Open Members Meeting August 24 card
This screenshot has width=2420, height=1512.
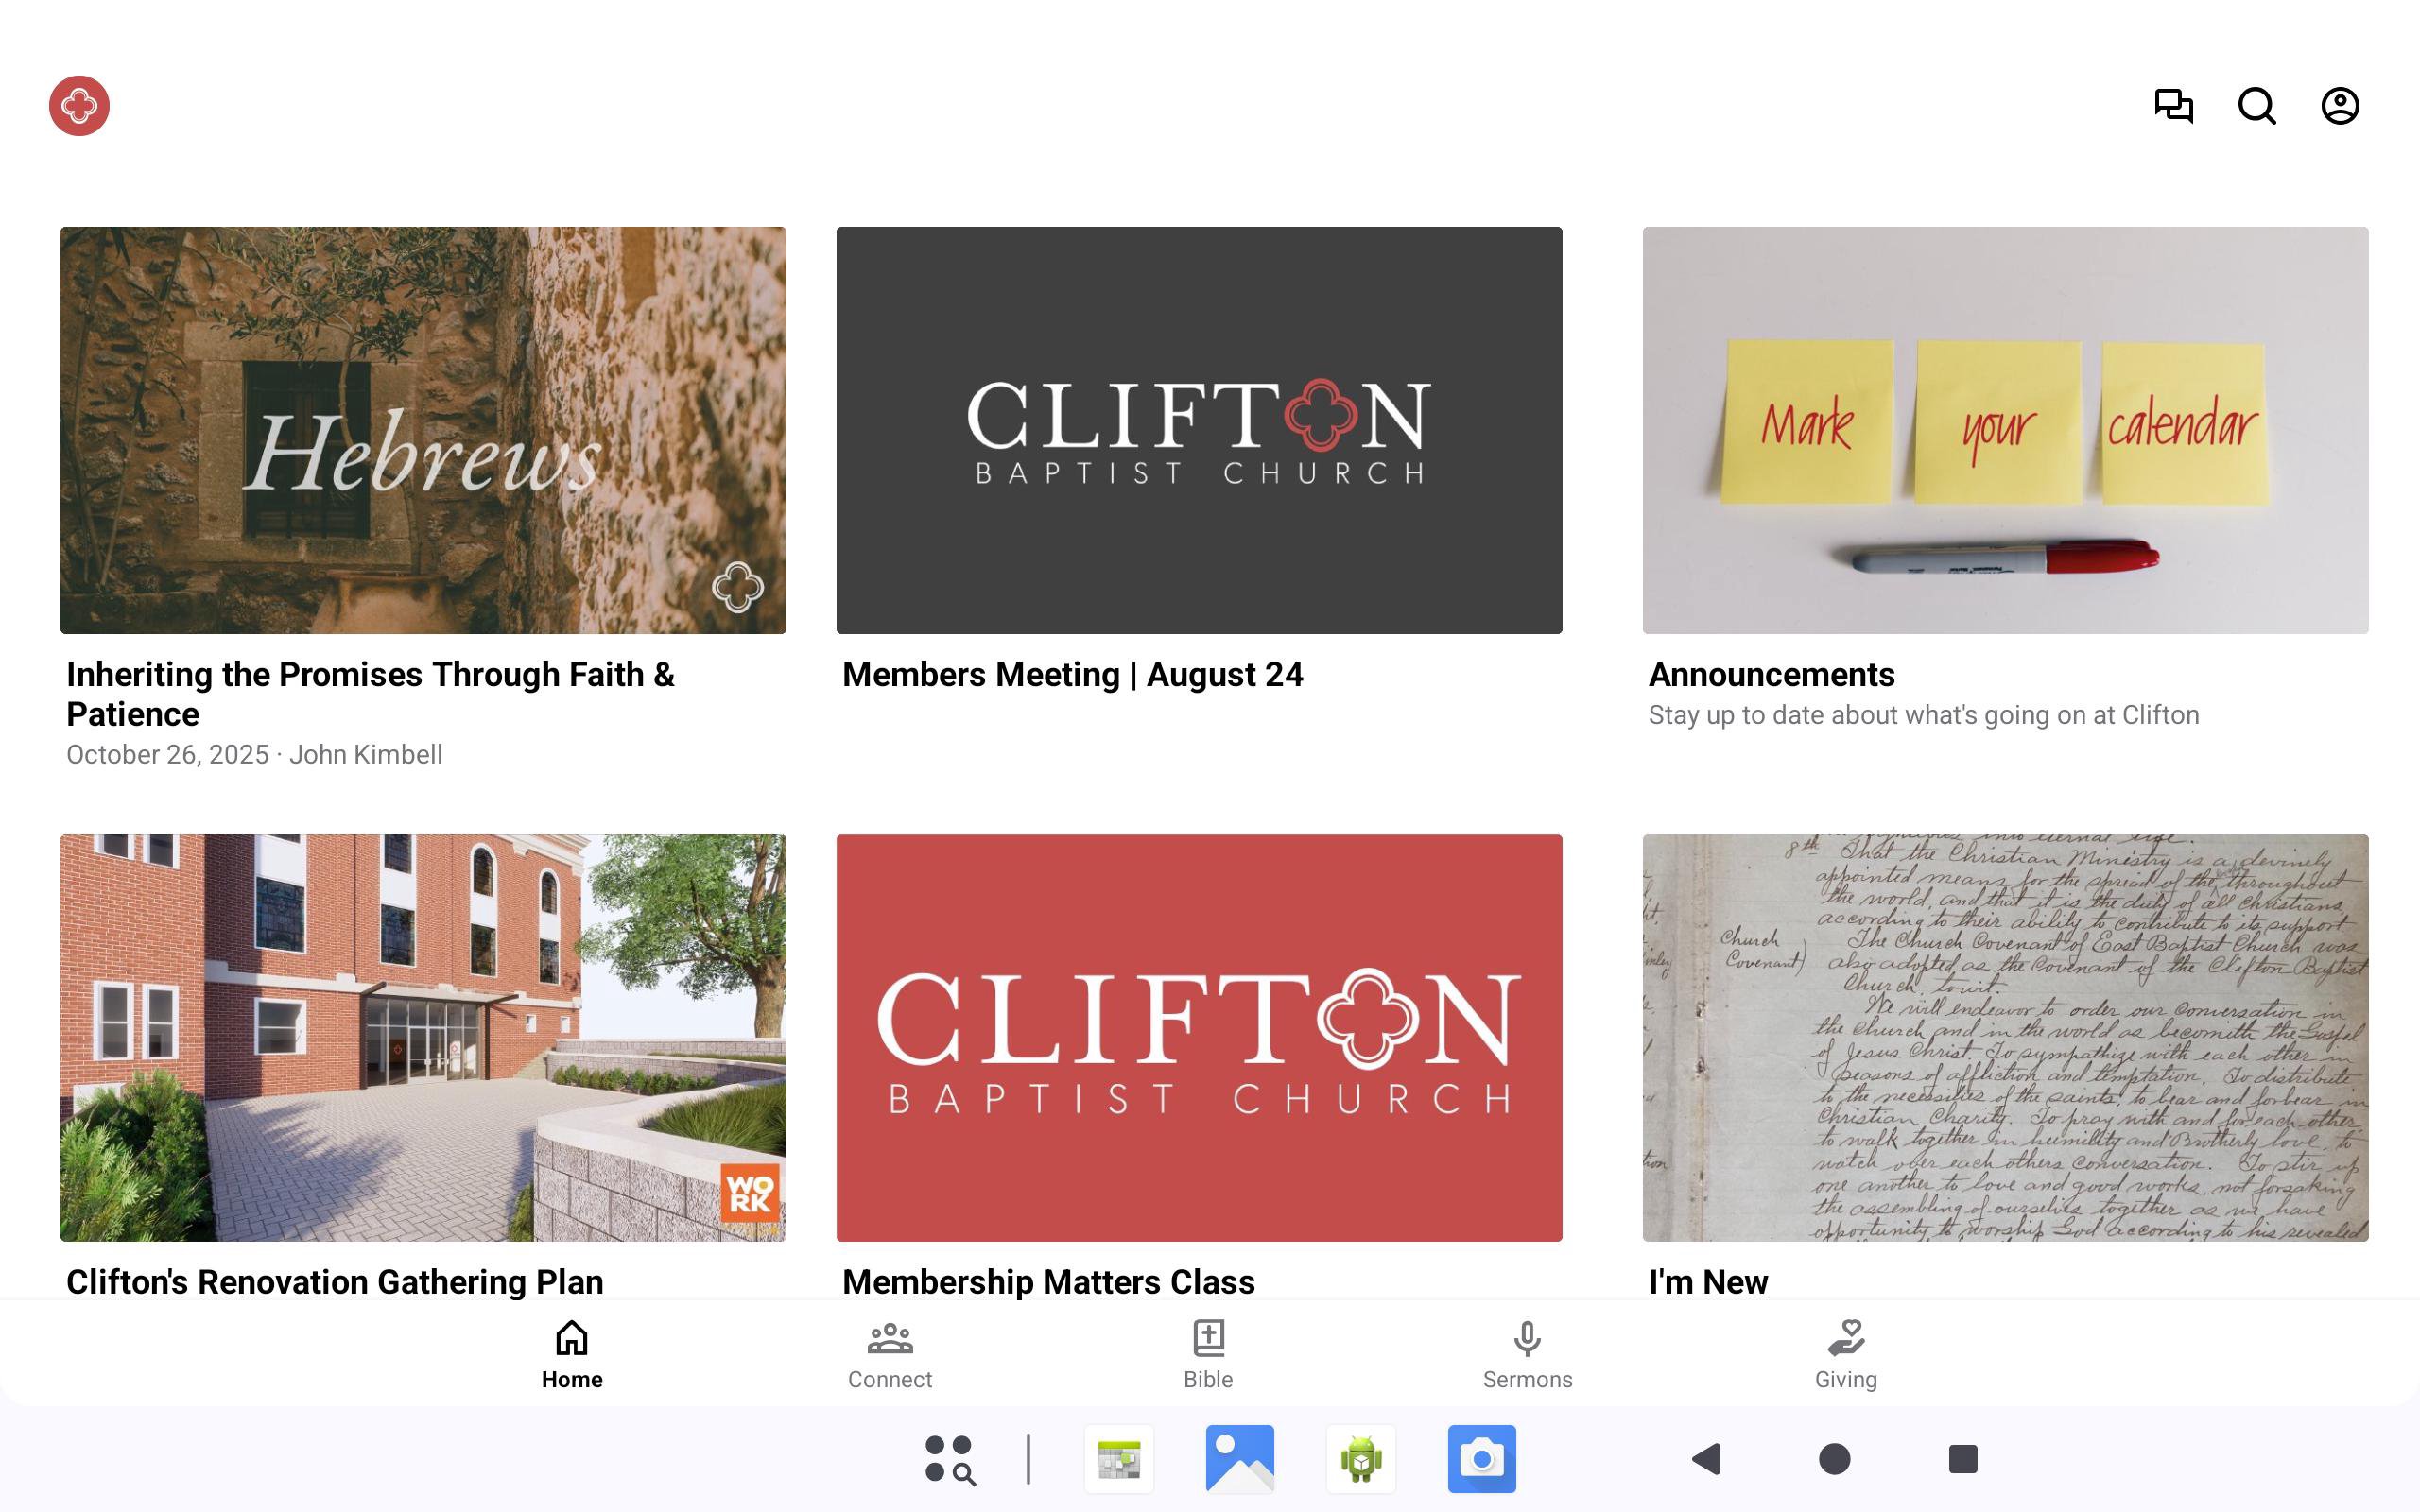1199,430
